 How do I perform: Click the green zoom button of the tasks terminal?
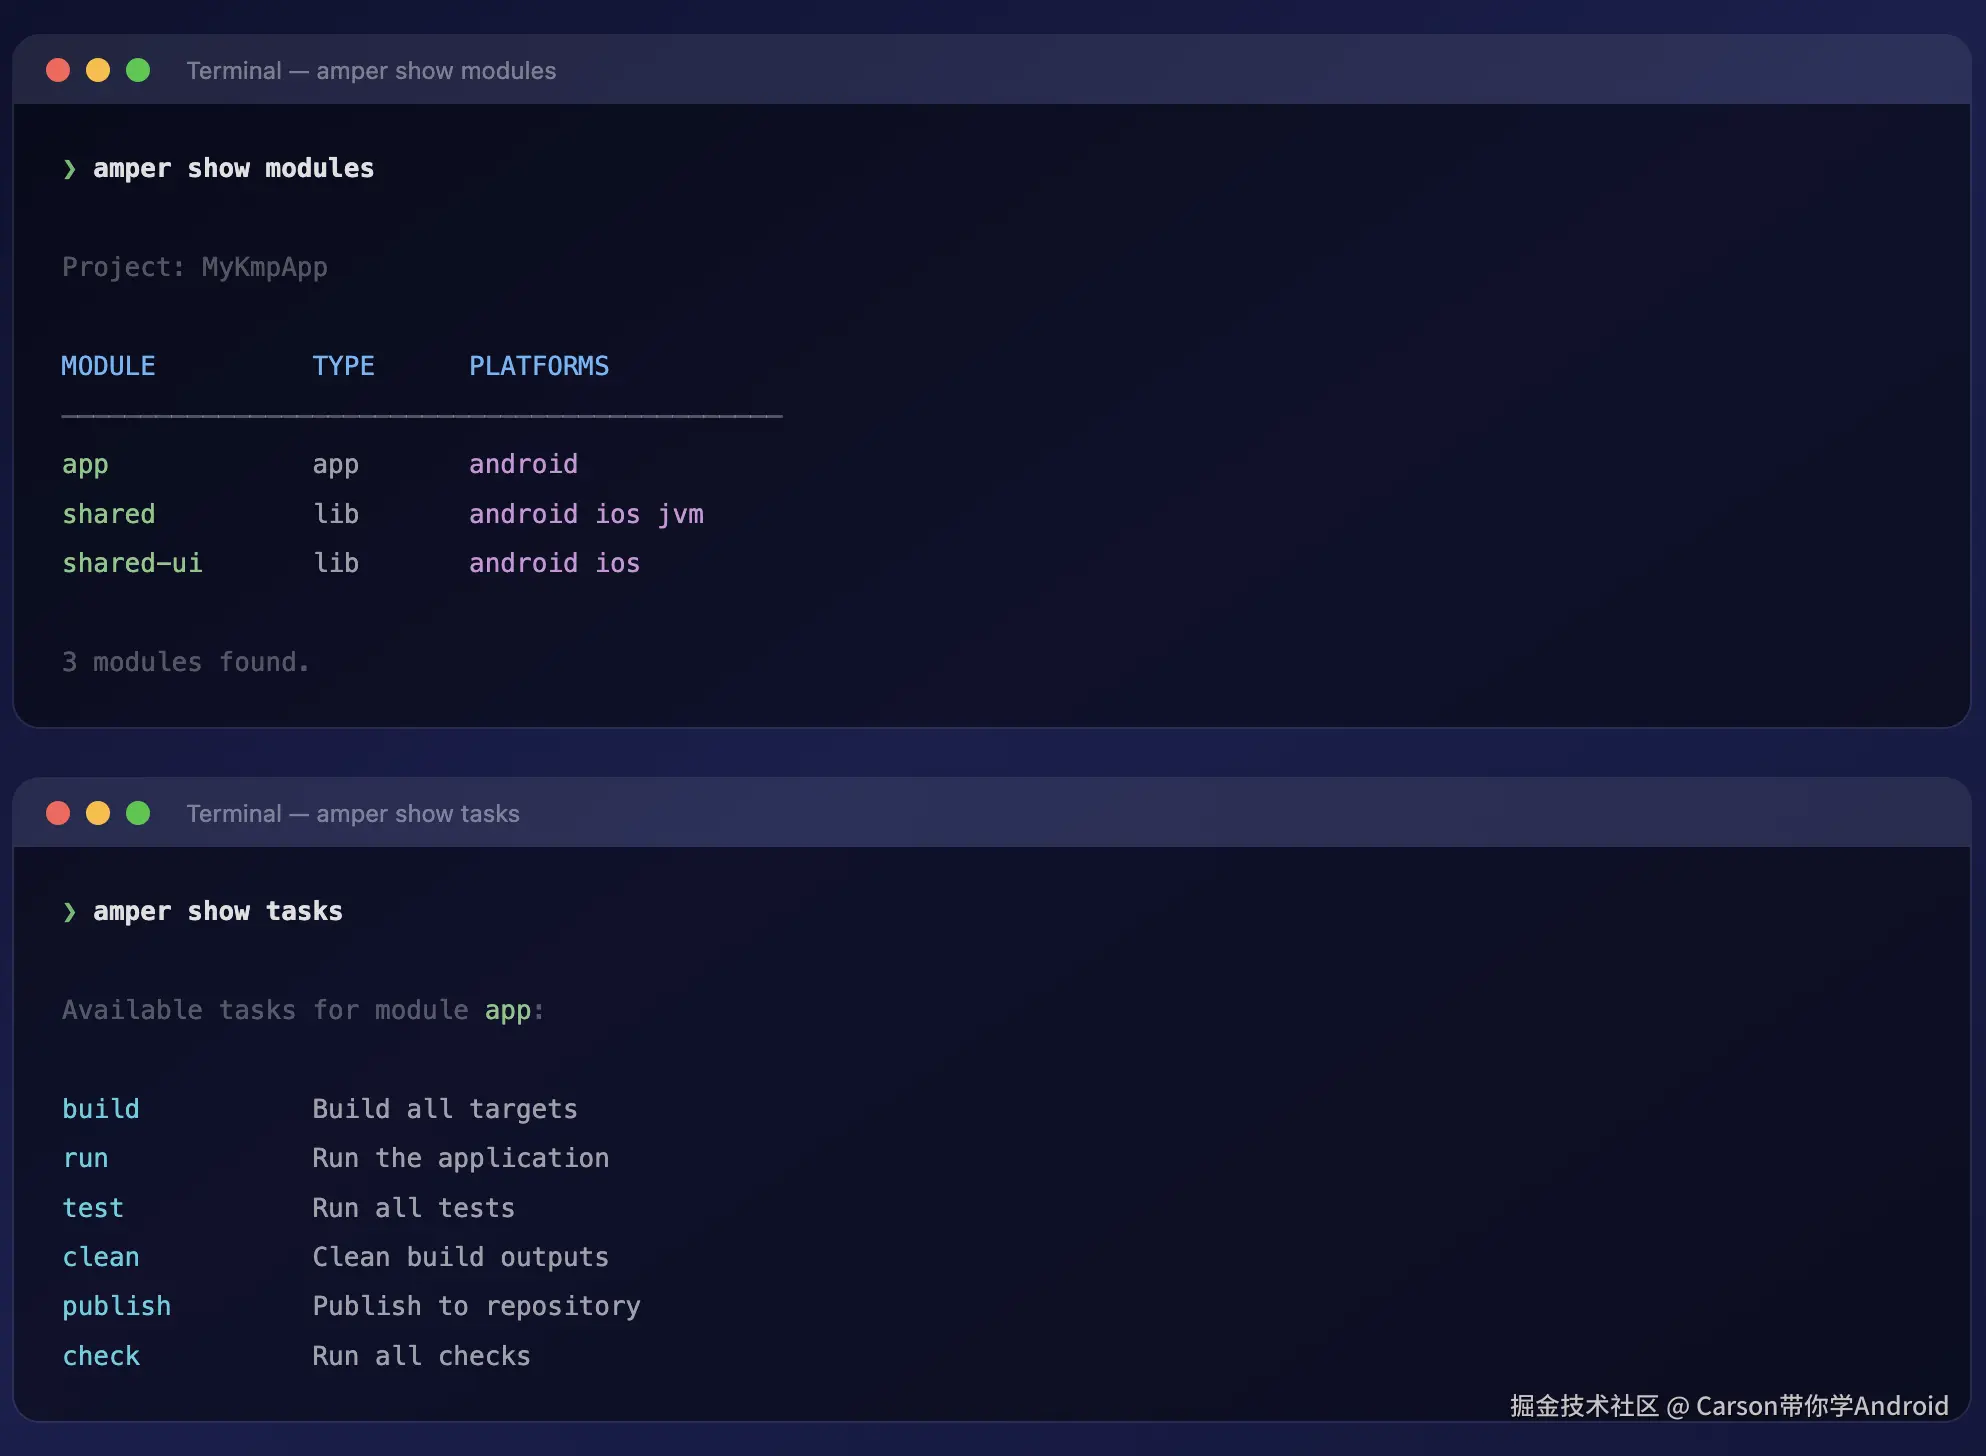(138, 813)
